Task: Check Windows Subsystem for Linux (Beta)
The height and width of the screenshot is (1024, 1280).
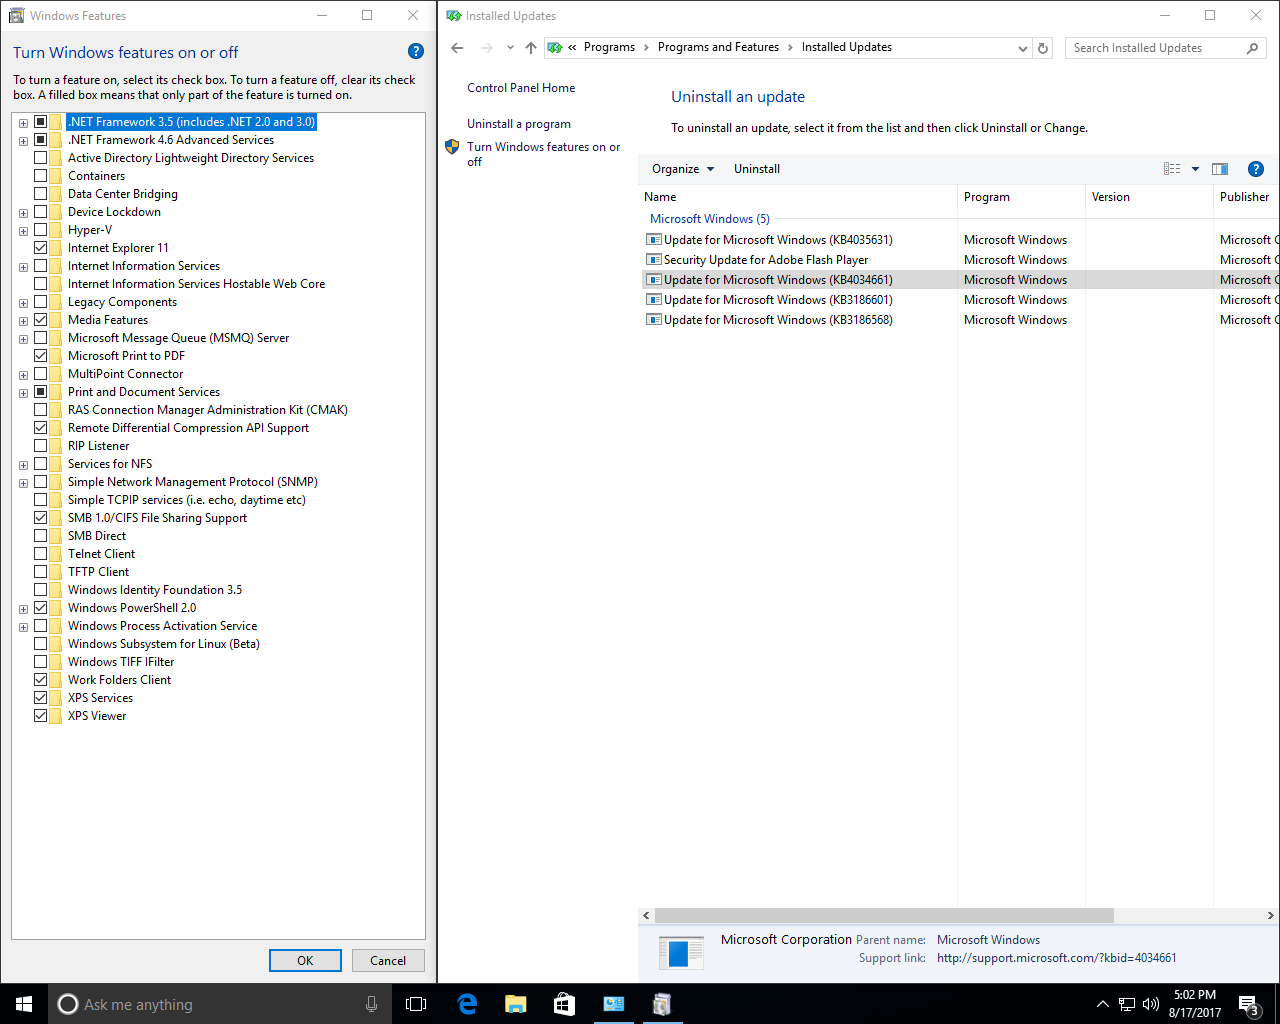Action: pyautogui.click(x=41, y=644)
